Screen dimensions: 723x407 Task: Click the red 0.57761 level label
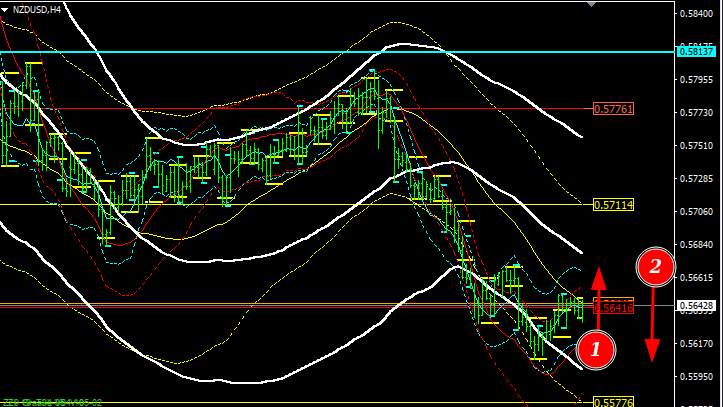pos(613,109)
